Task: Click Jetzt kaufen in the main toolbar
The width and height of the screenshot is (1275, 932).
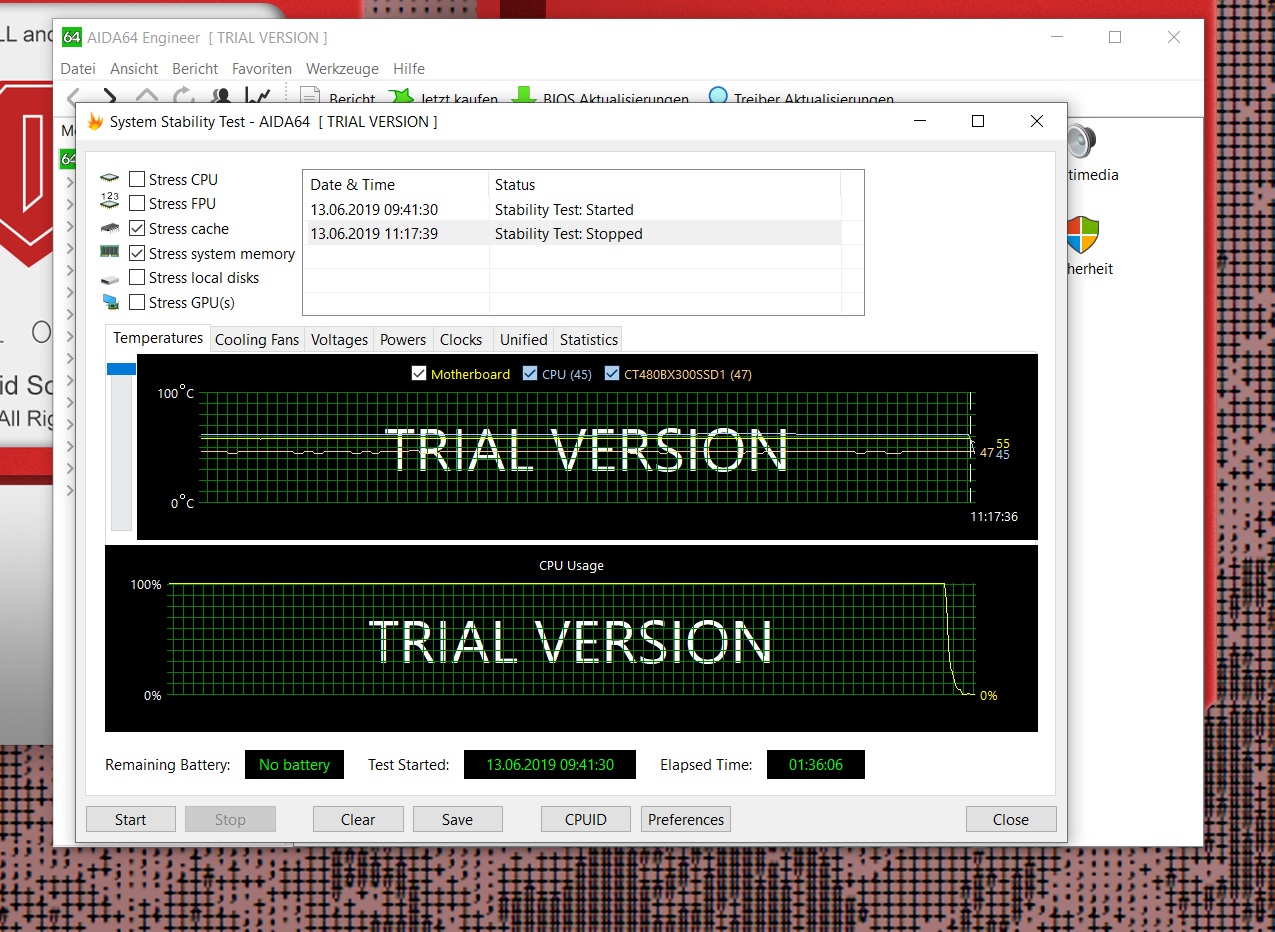Action: click(443, 98)
